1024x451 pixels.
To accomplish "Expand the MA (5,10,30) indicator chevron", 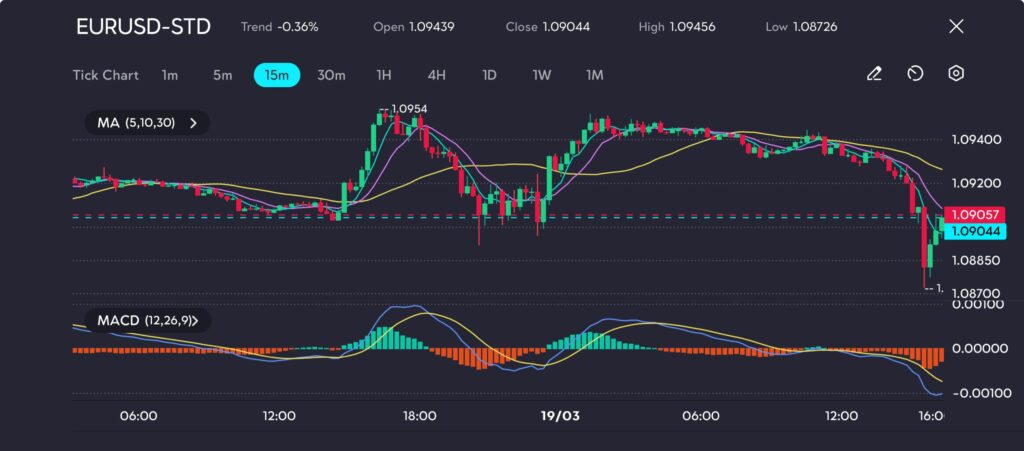I will (193, 123).
